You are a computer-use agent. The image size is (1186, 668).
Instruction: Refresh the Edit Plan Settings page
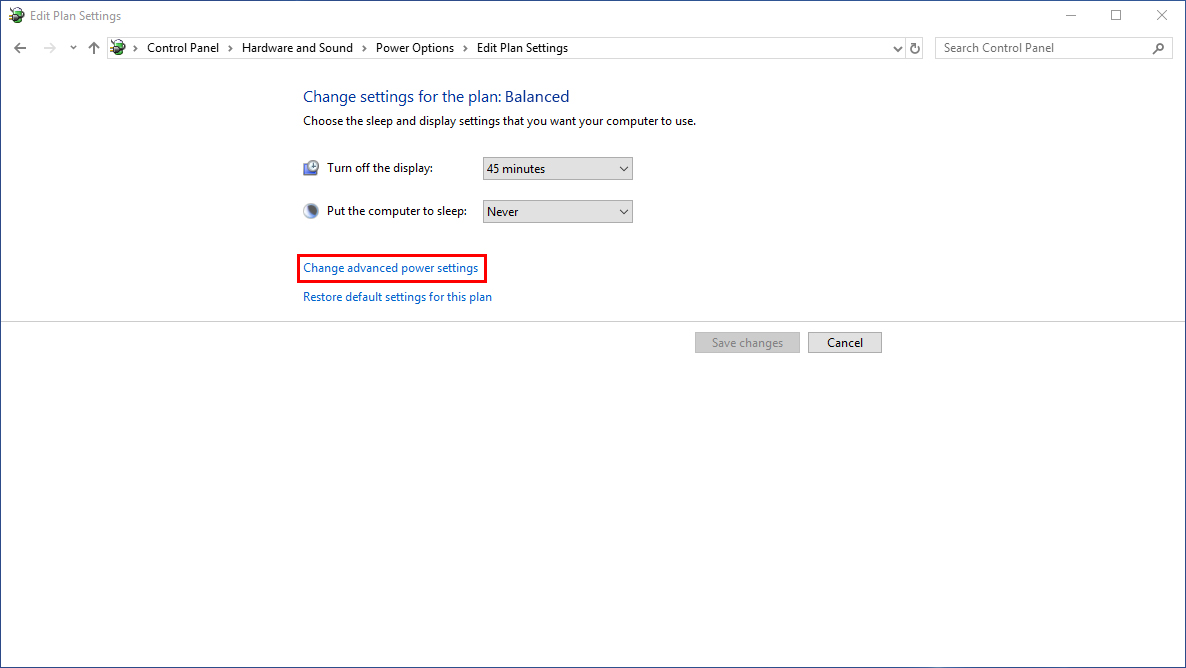914,48
